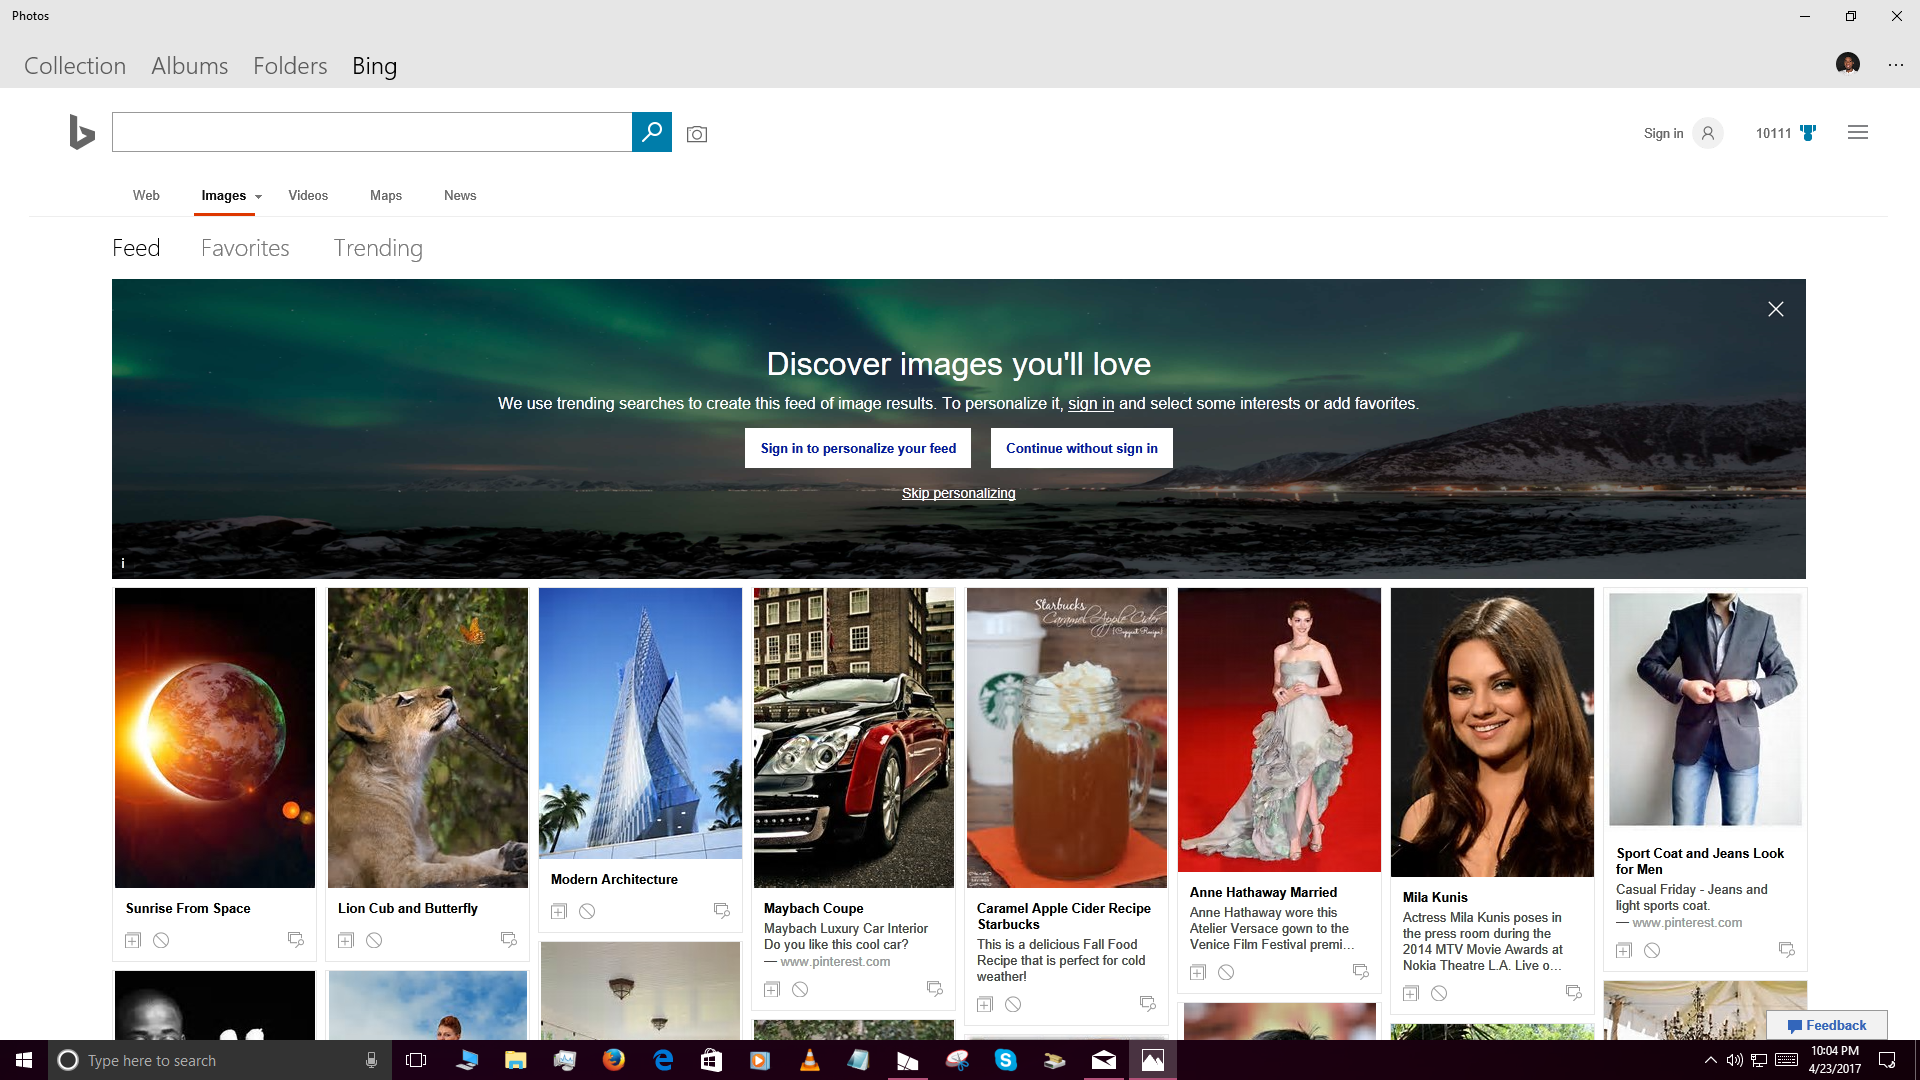Select the Bing tab

click(374, 66)
